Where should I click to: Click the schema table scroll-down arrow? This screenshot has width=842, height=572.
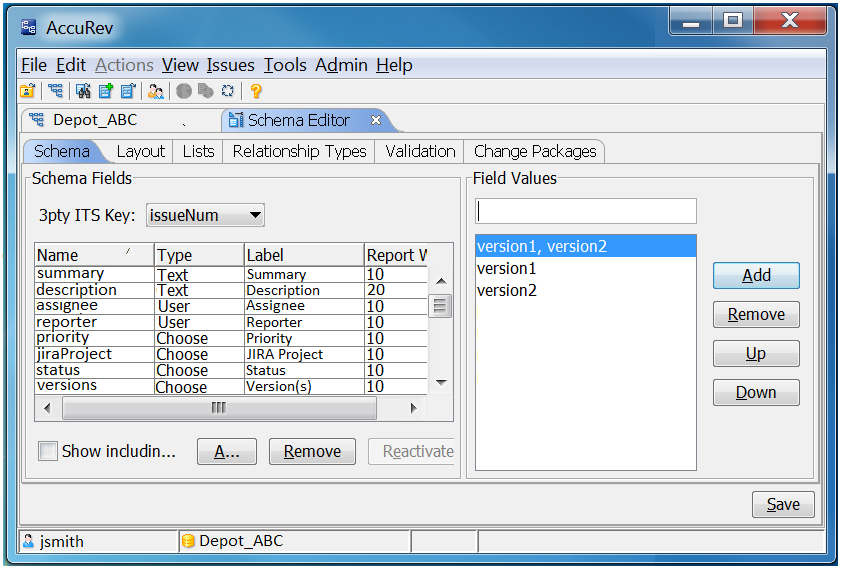440,383
